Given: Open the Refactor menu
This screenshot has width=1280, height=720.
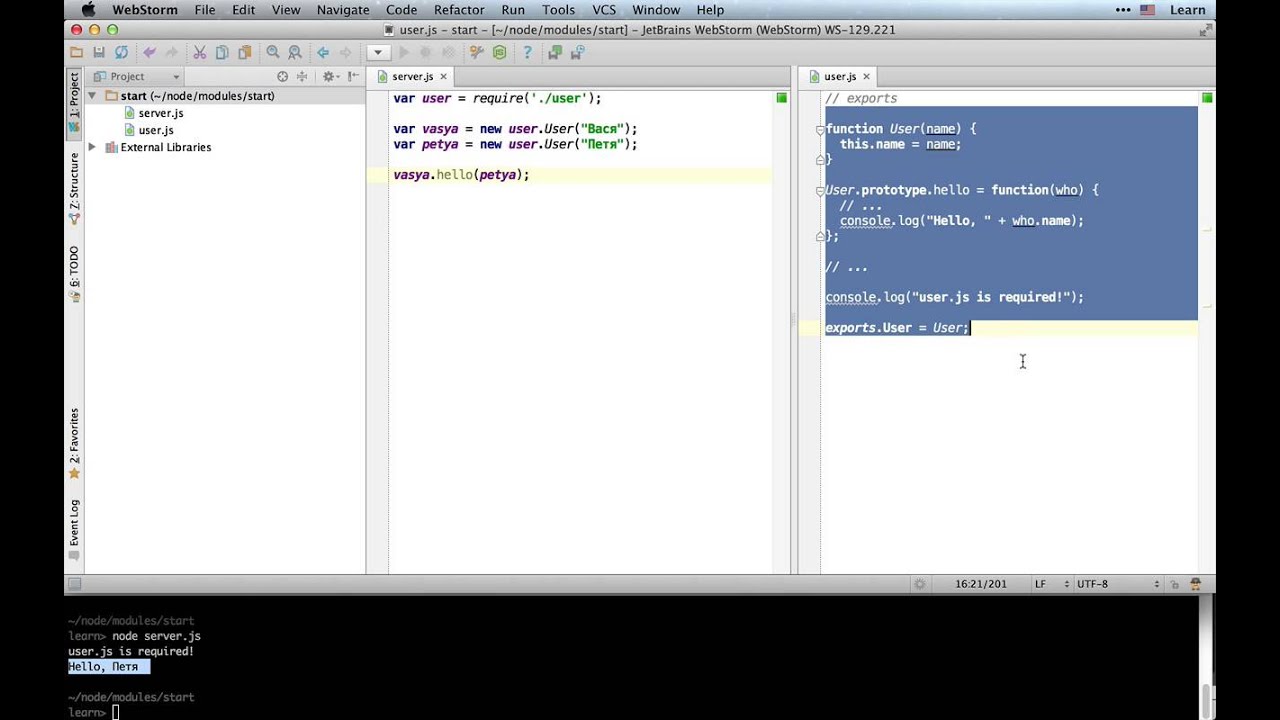Looking at the screenshot, I should (459, 10).
